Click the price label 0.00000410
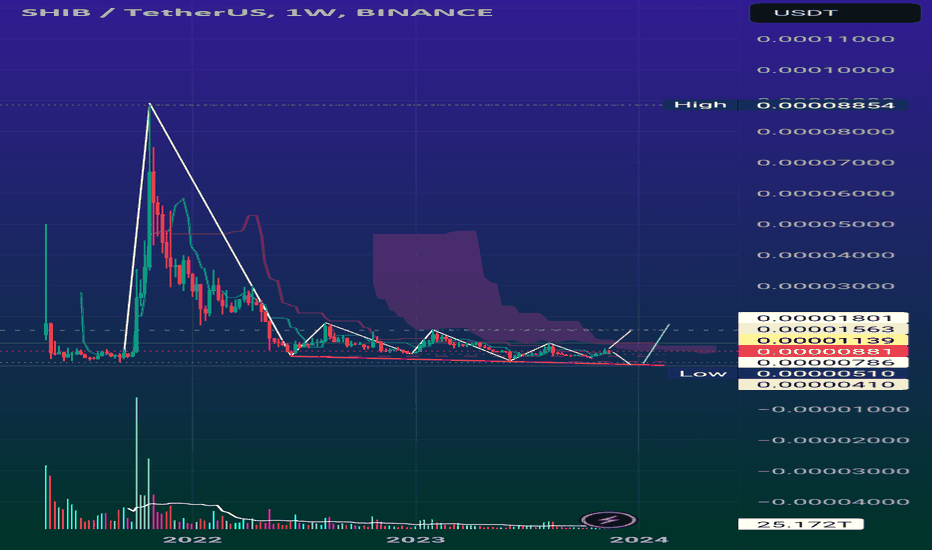Screen dimensions: 932x550 823,385
